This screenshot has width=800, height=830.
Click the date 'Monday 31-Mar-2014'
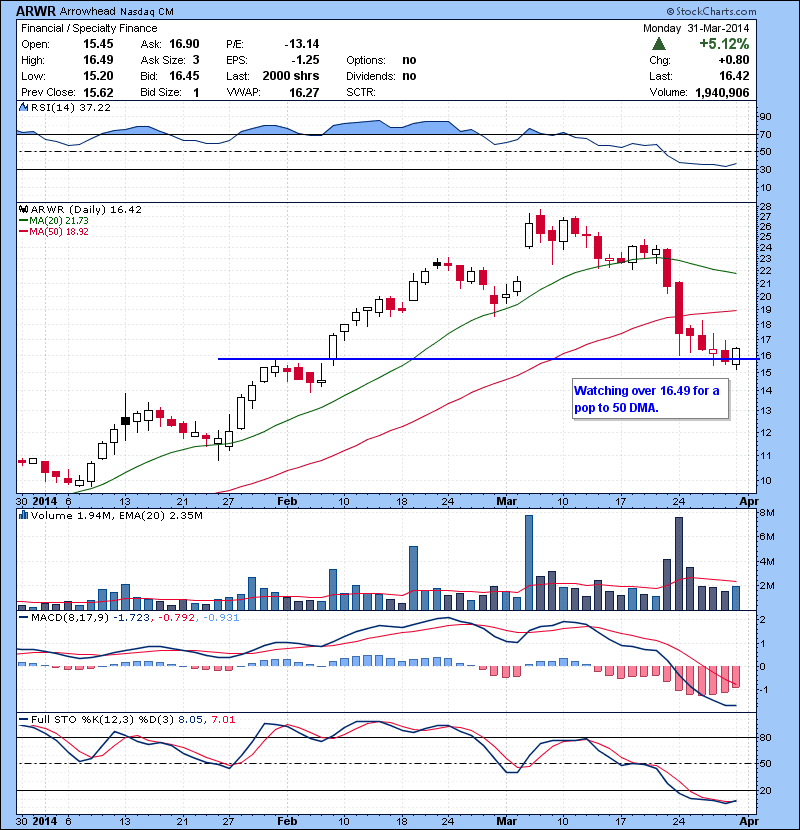pyautogui.click(x=696, y=28)
